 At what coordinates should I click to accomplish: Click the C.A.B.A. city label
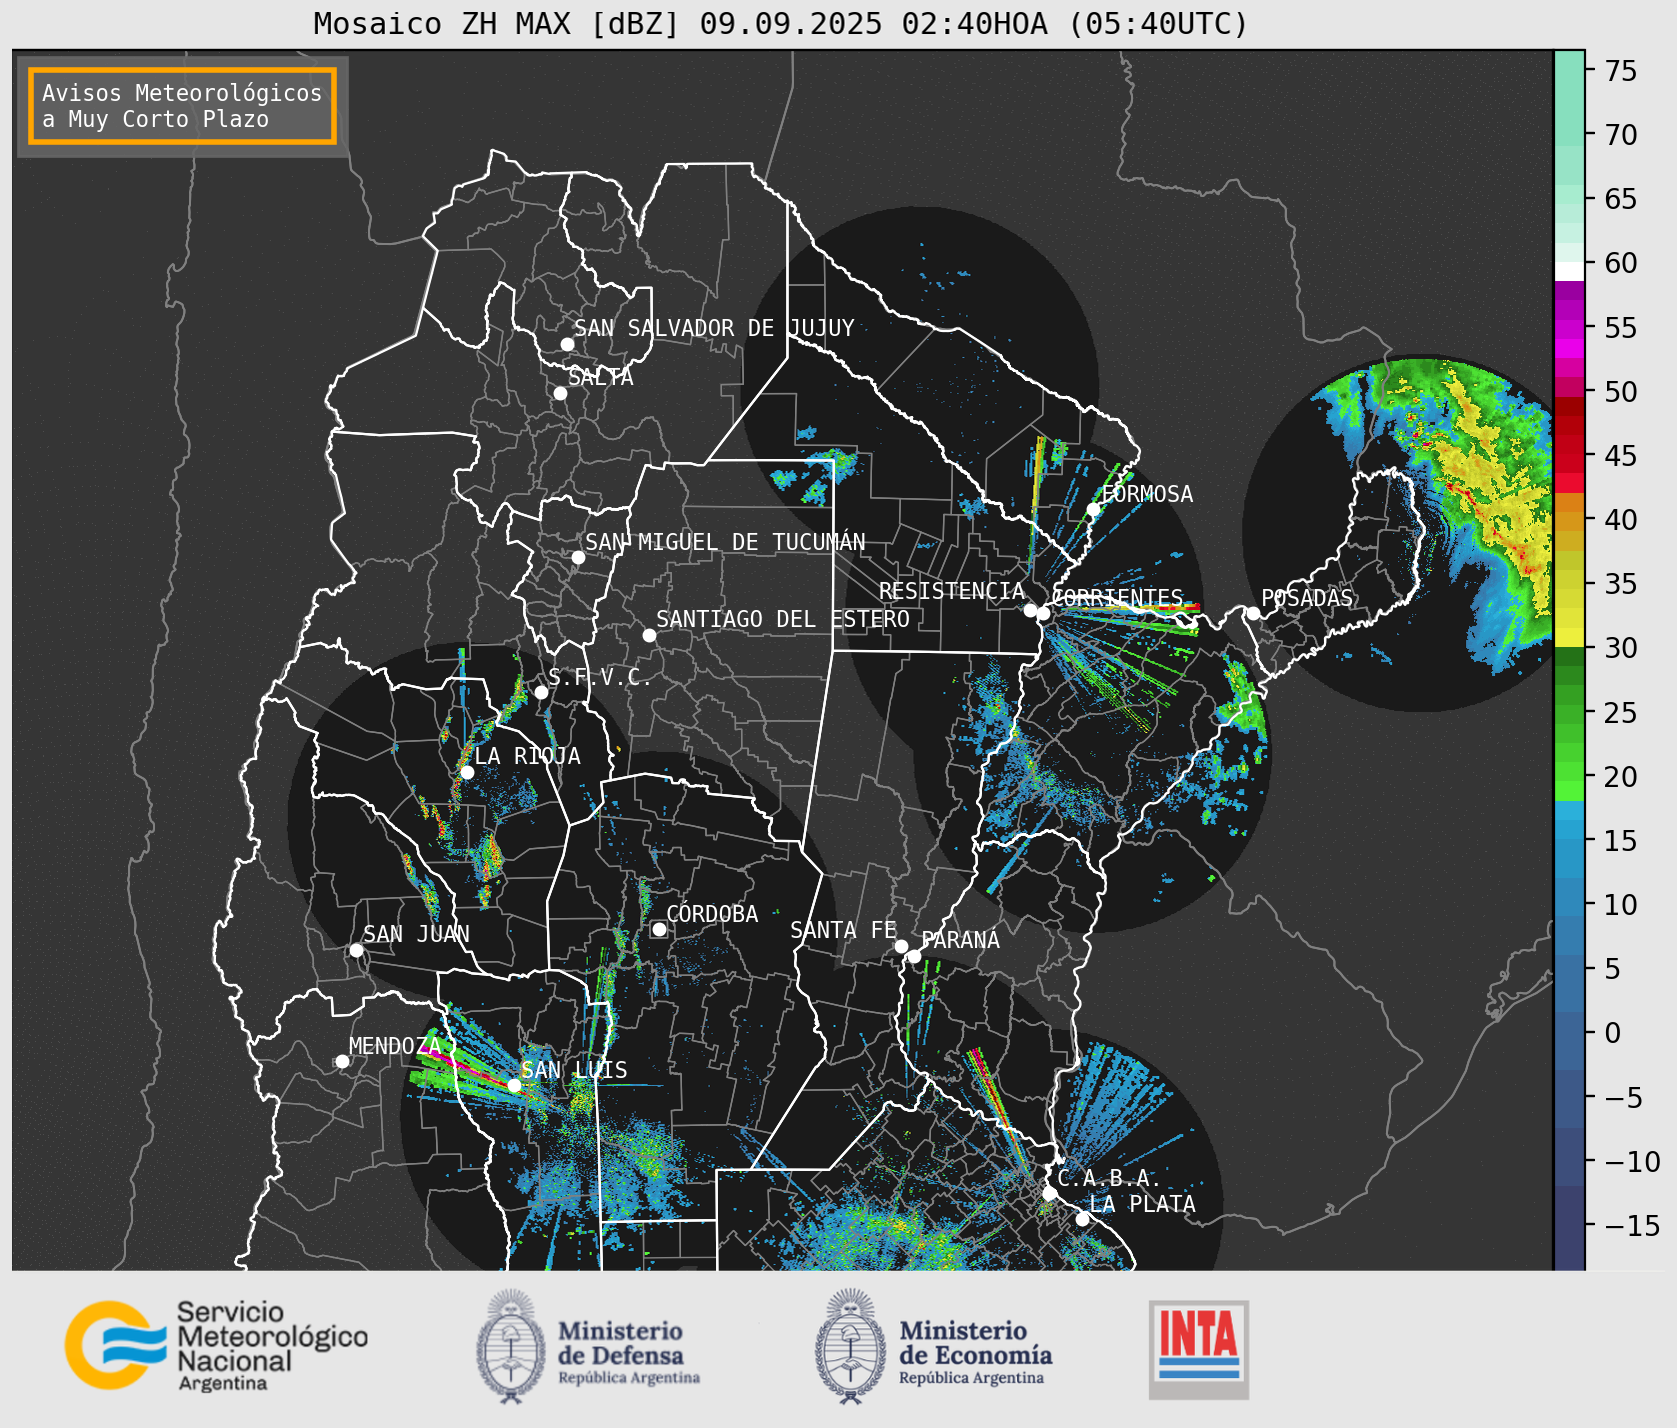coord(1109,1178)
